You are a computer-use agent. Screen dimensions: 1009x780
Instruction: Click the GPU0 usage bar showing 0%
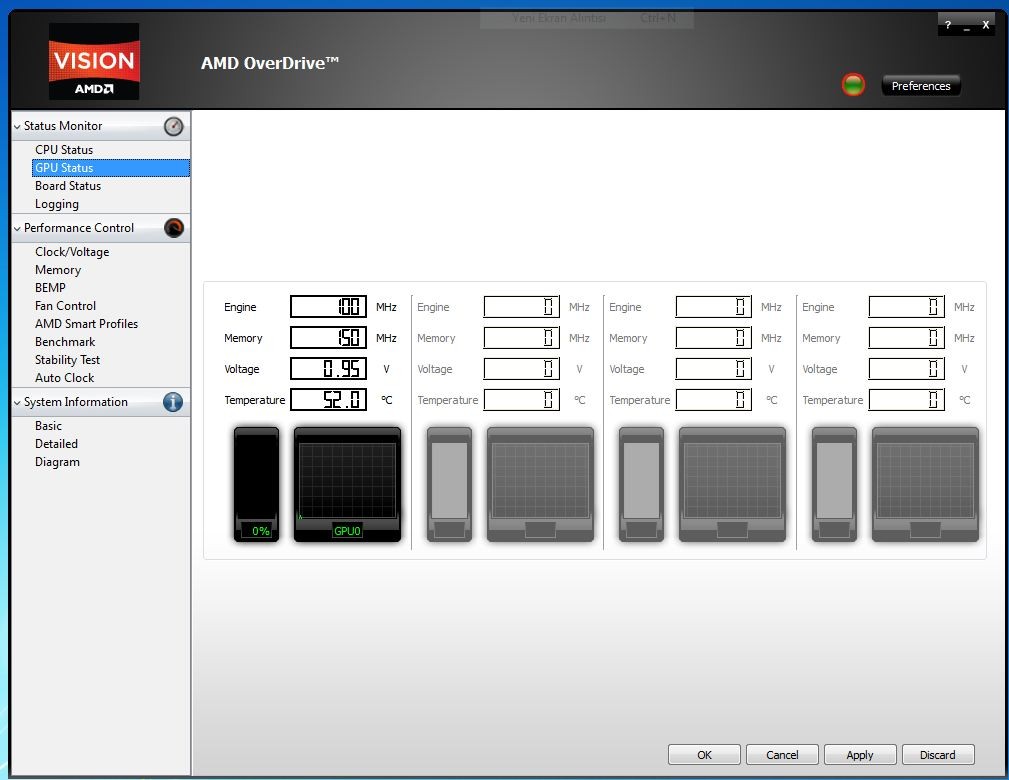pyautogui.click(x=256, y=484)
